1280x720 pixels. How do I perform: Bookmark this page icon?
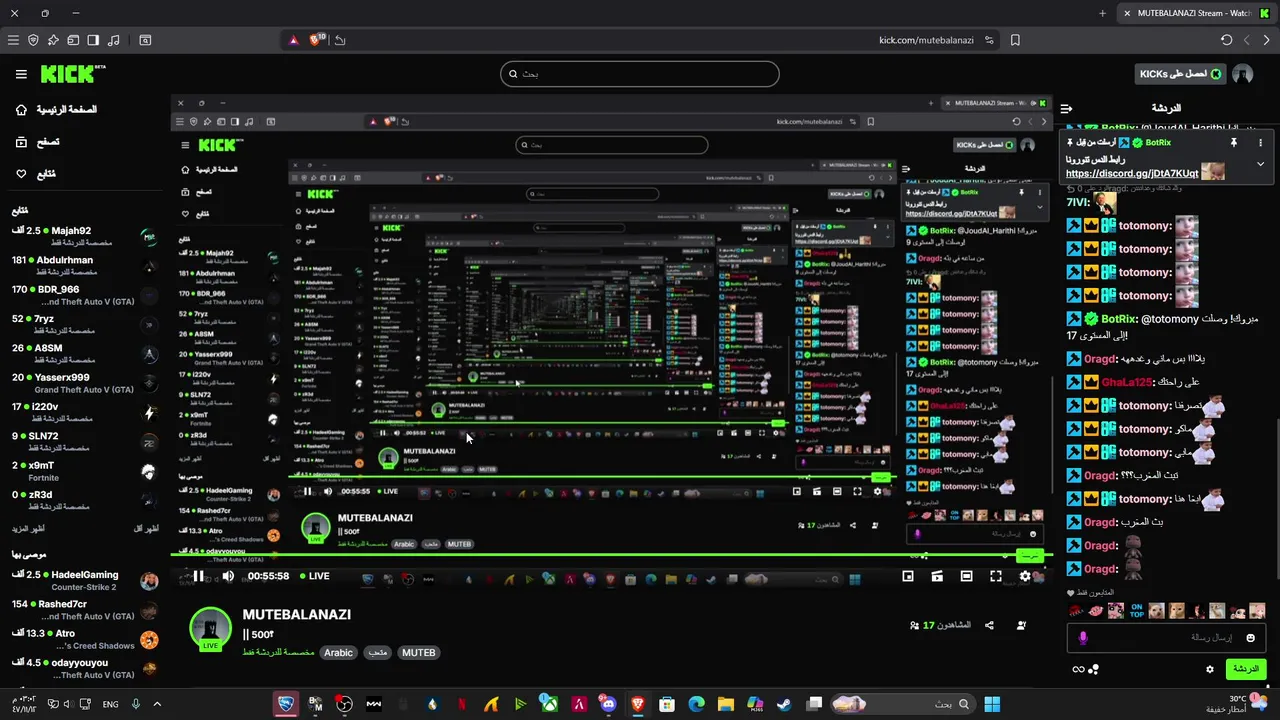(1015, 40)
